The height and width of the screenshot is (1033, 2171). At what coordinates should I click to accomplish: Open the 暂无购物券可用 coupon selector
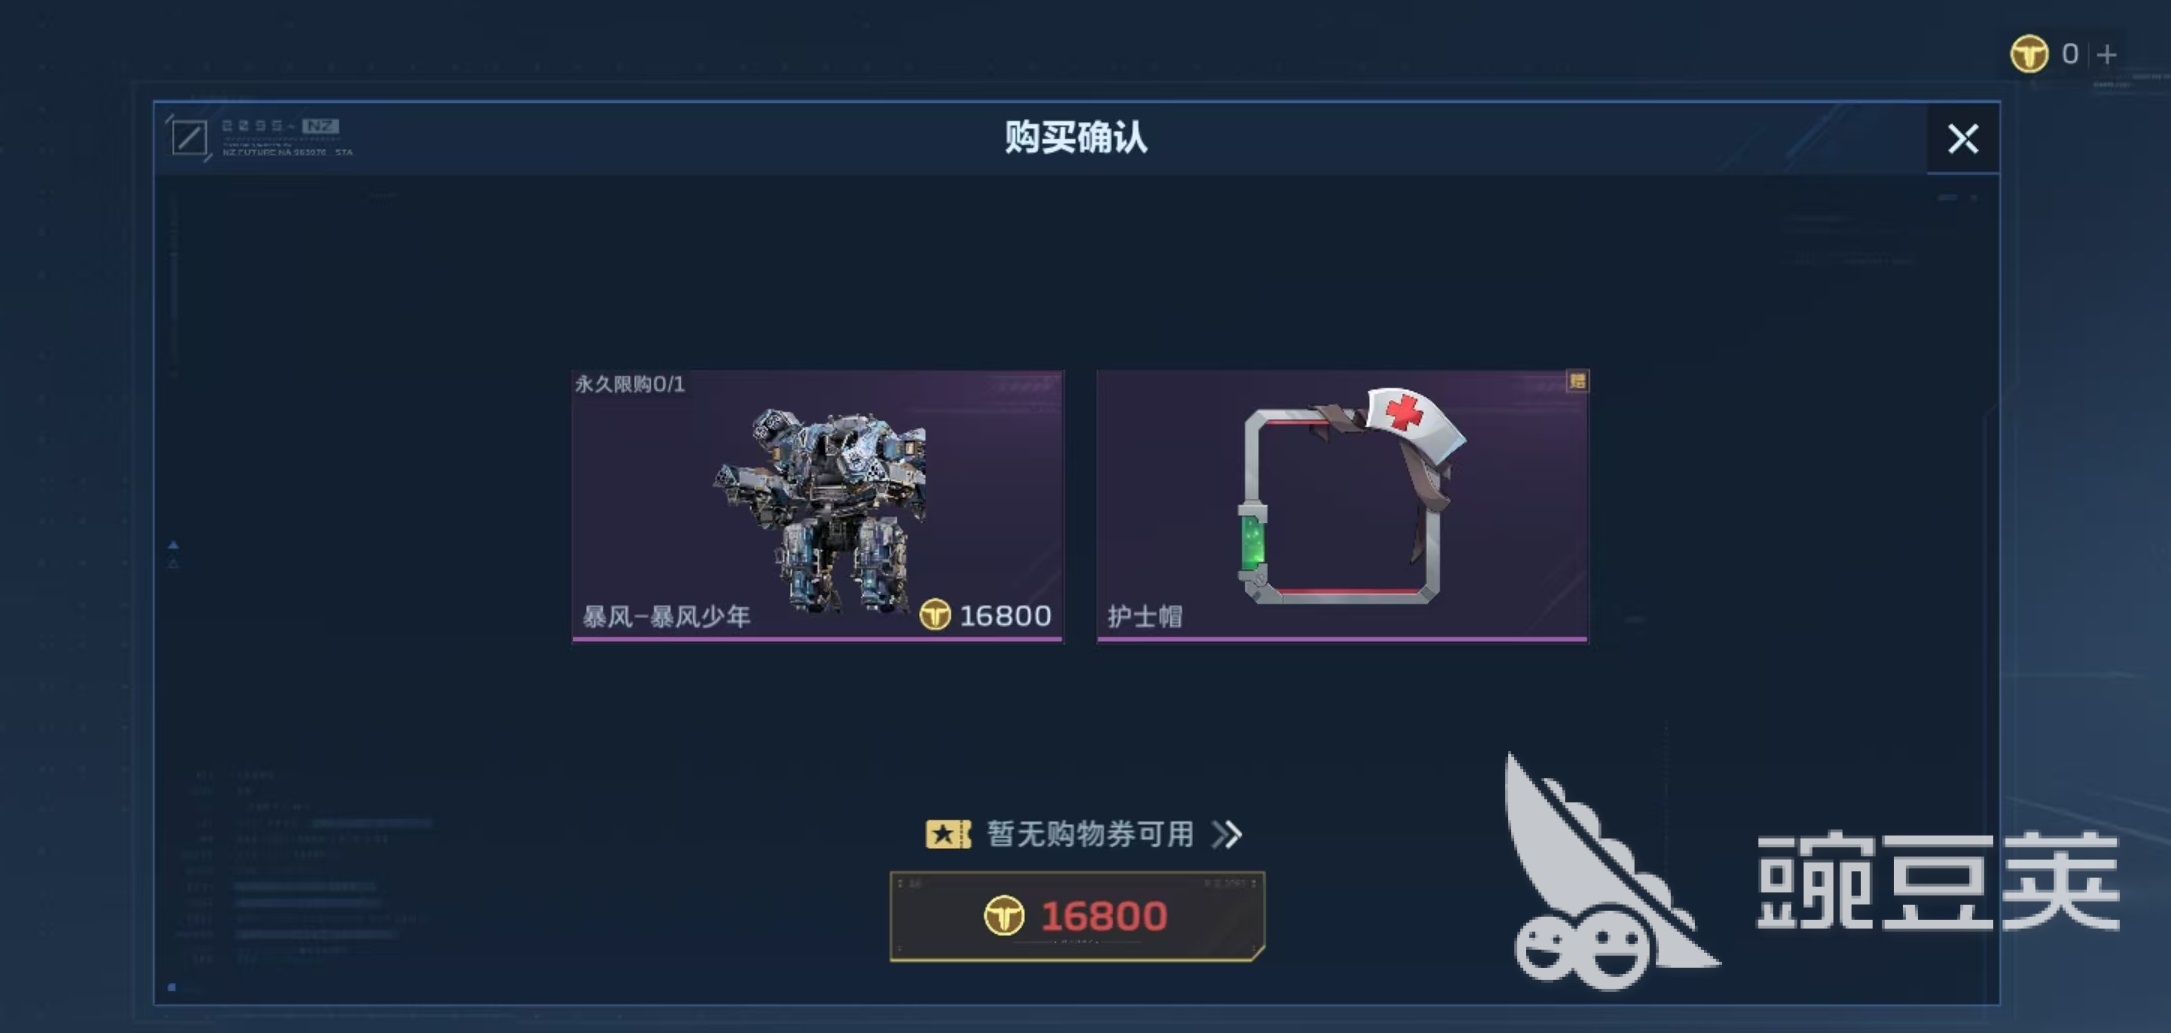click(1085, 834)
